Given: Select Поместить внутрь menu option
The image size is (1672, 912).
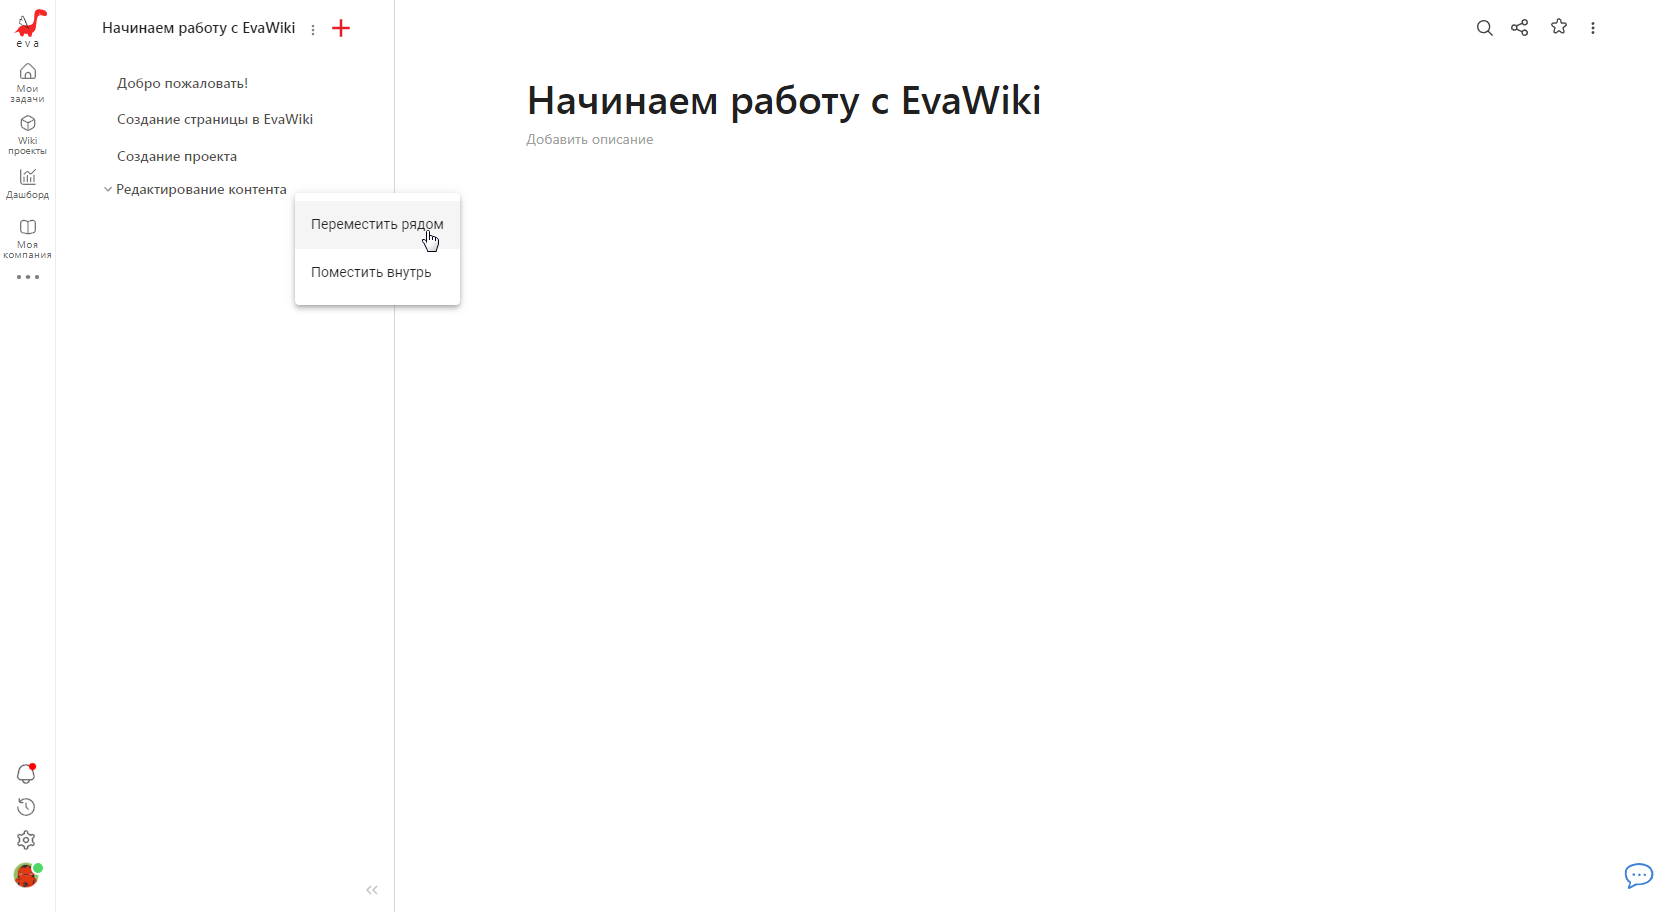Looking at the screenshot, I should (371, 272).
